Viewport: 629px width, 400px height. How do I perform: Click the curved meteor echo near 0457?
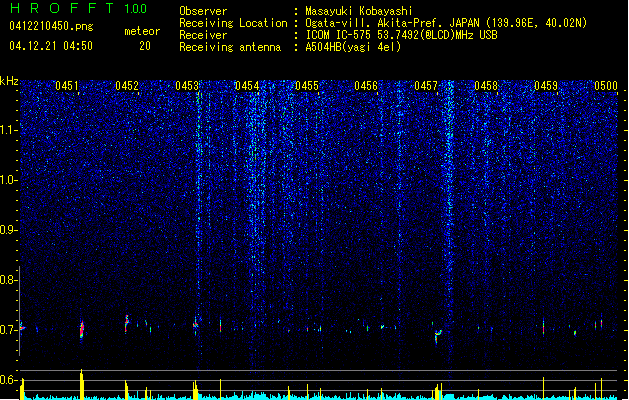438,335
